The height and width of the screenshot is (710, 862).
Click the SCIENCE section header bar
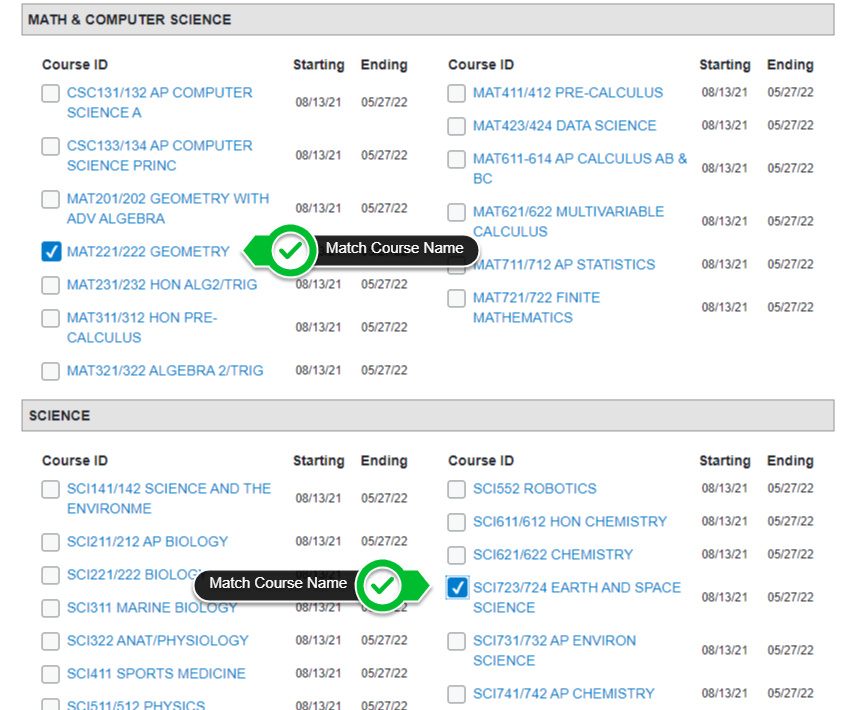click(428, 416)
